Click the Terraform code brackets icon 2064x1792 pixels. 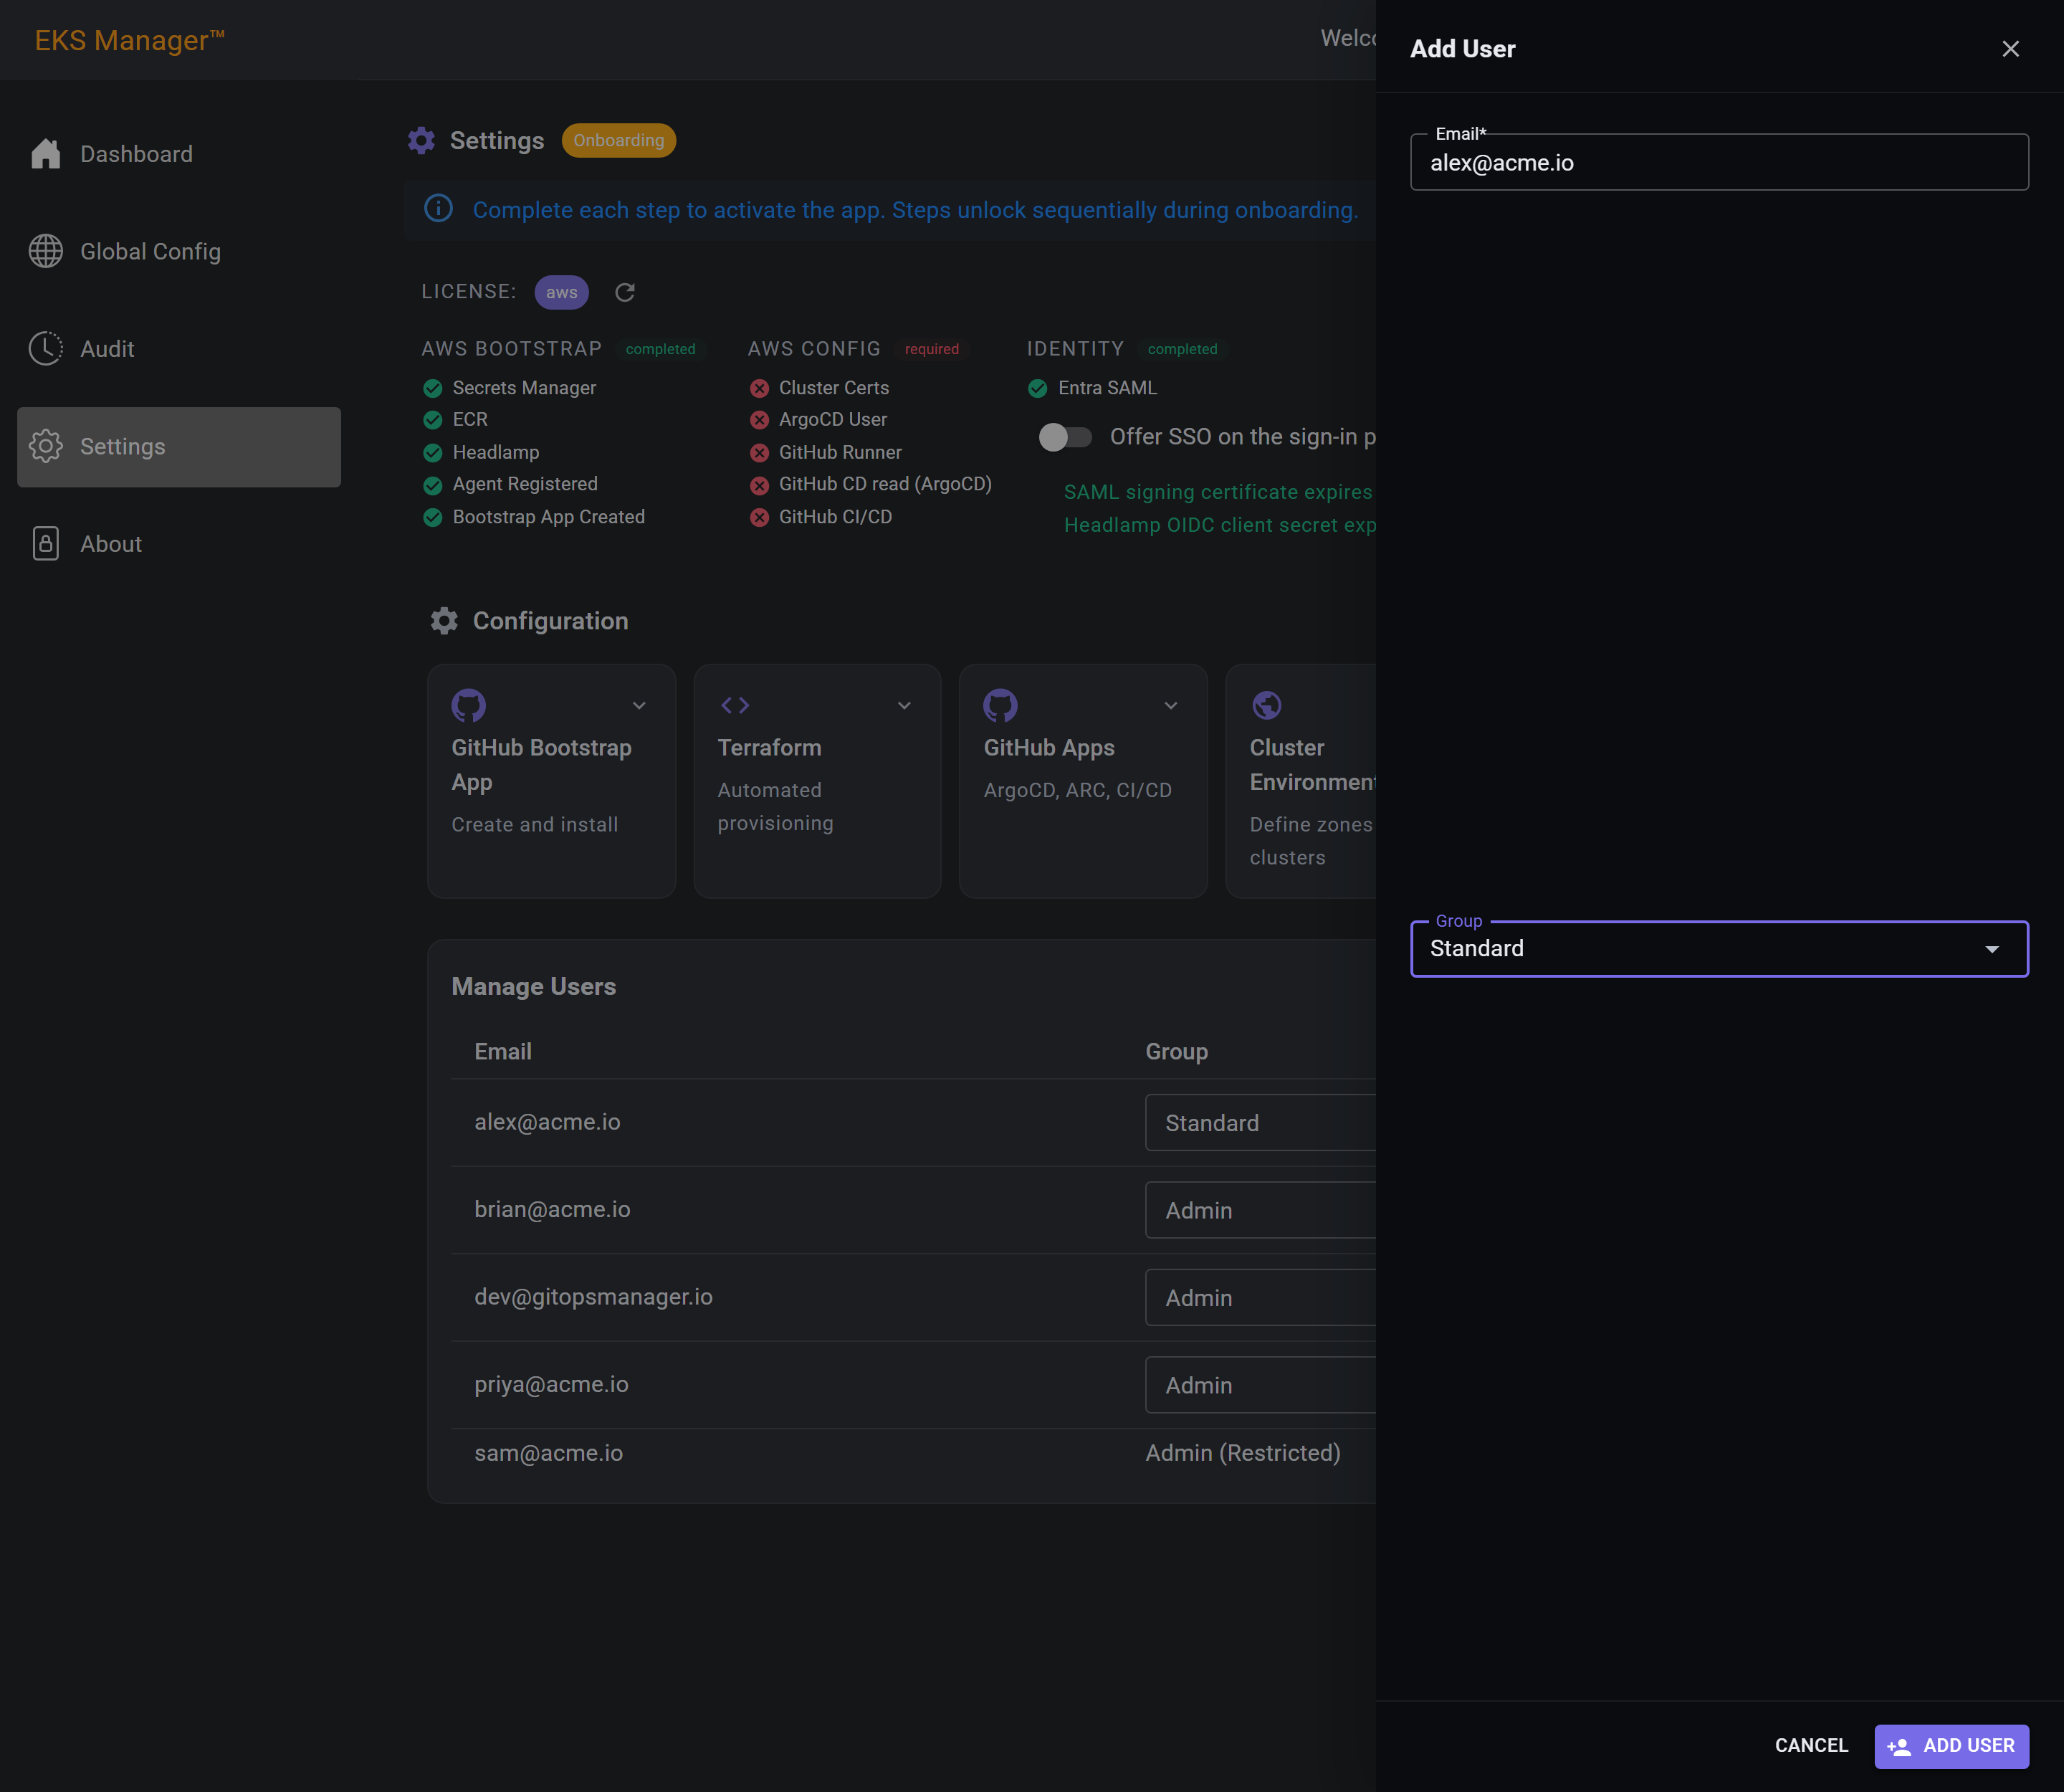click(x=735, y=705)
